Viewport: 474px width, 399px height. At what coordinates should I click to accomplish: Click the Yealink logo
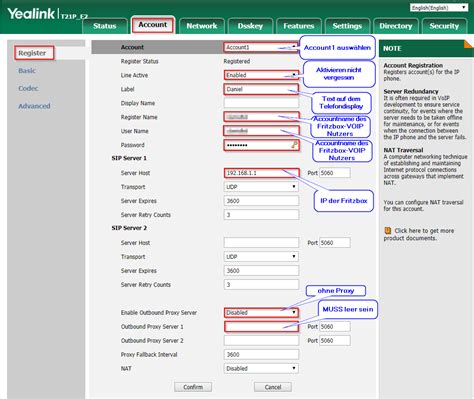(x=31, y=14)
